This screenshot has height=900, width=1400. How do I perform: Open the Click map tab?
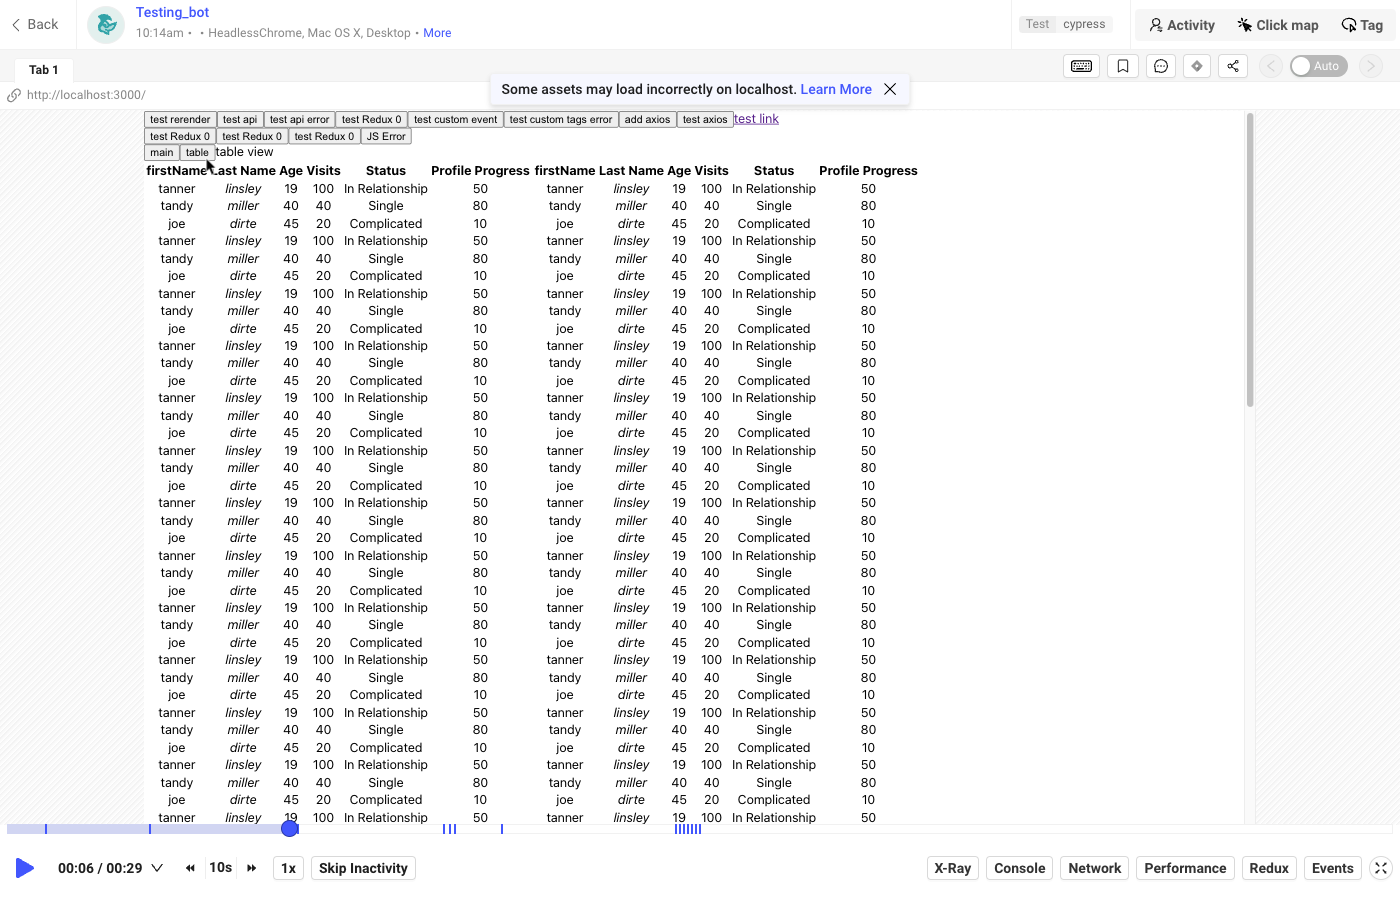[x=1277, y=25]
